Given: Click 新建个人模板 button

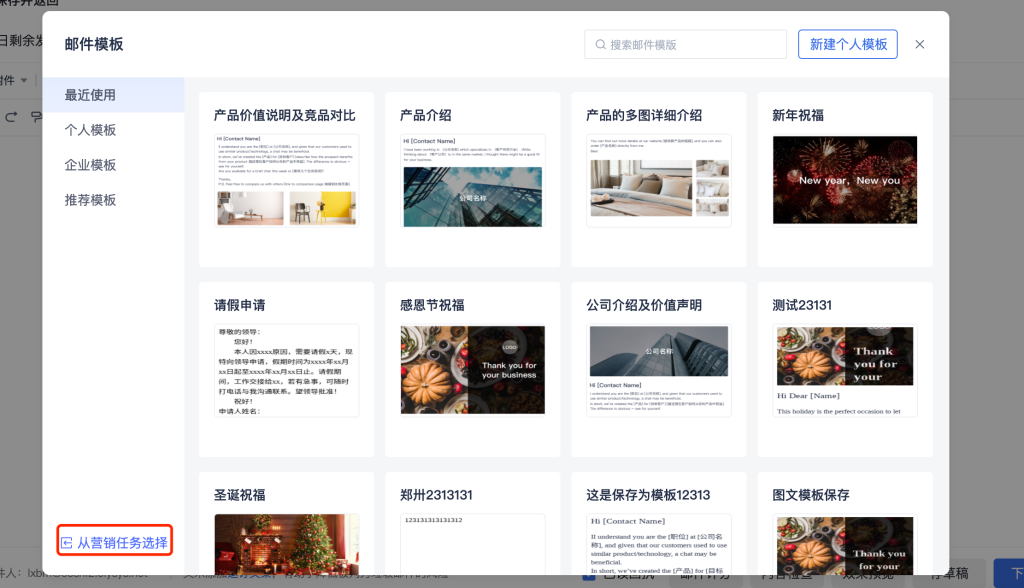Looking at the screenshot, I should click(x=848, y=44).
